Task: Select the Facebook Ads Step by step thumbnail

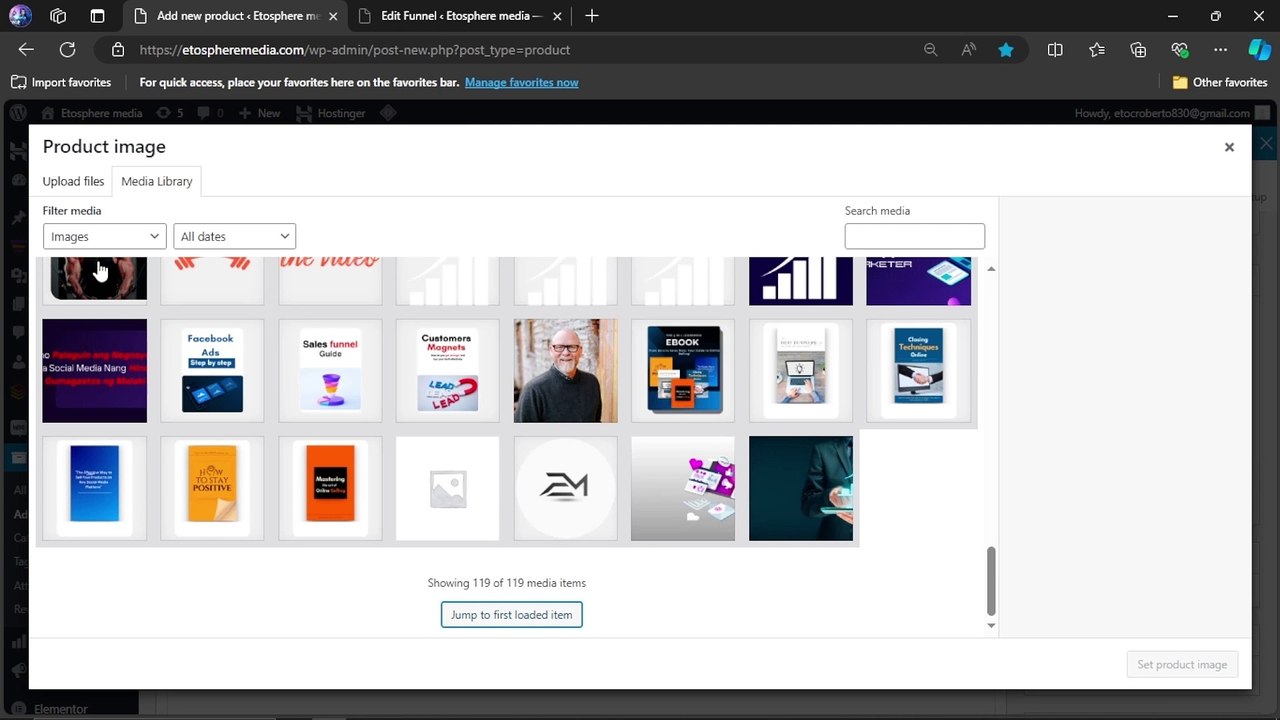Action: (x=212, y=371)
